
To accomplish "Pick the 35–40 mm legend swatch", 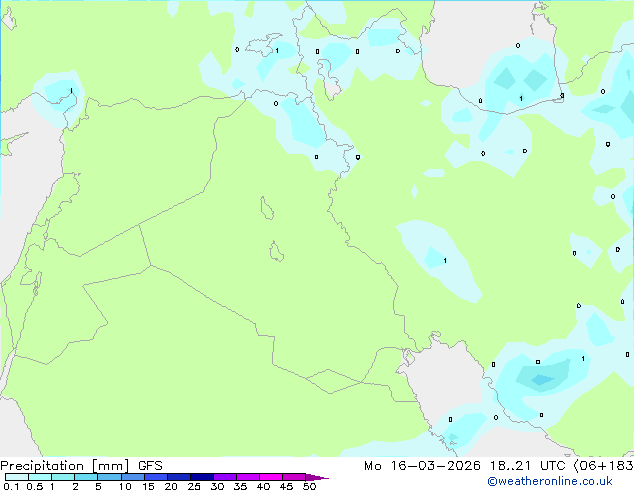I will click(248, 477).
